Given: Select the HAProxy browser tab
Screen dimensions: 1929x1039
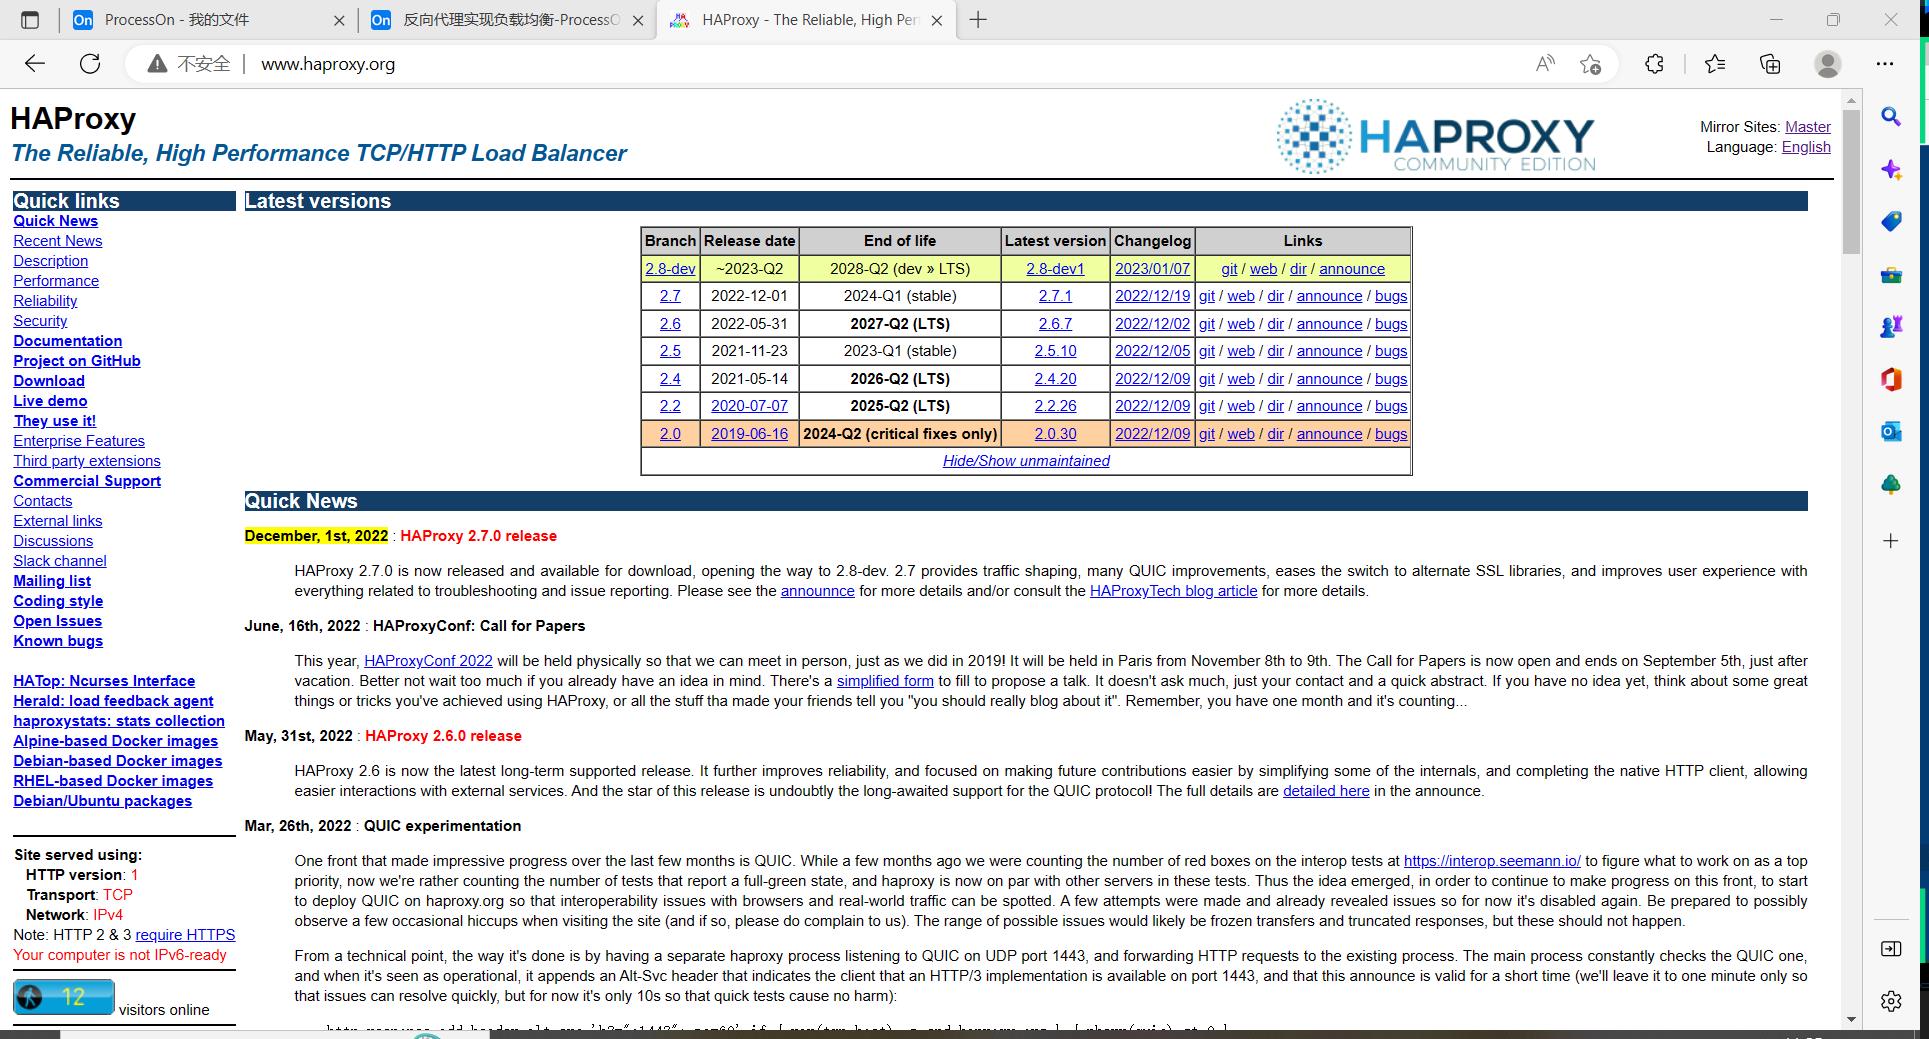Looking at the screenshot, I should tap(808, 20).
